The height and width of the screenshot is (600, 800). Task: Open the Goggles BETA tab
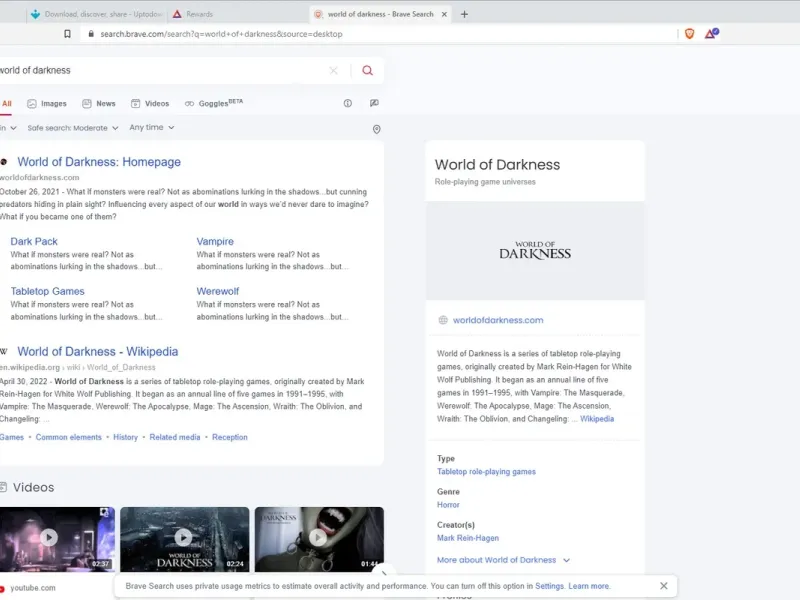[x=214, y=103]
